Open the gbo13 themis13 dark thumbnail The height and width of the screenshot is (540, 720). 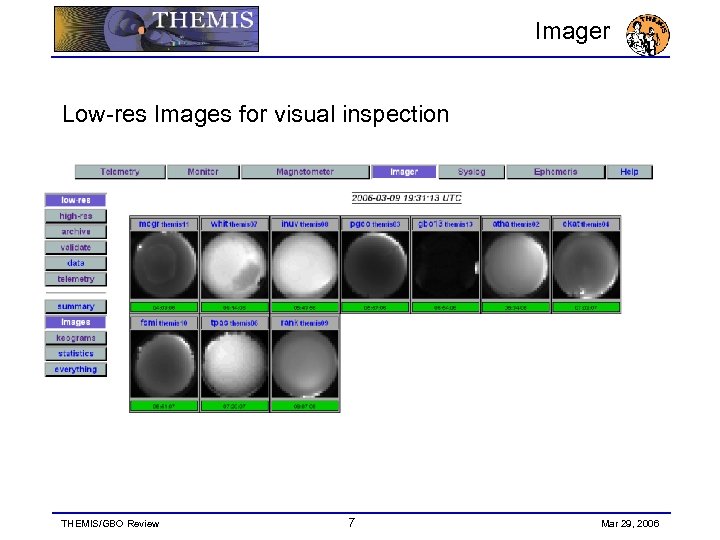coord(445,265)
